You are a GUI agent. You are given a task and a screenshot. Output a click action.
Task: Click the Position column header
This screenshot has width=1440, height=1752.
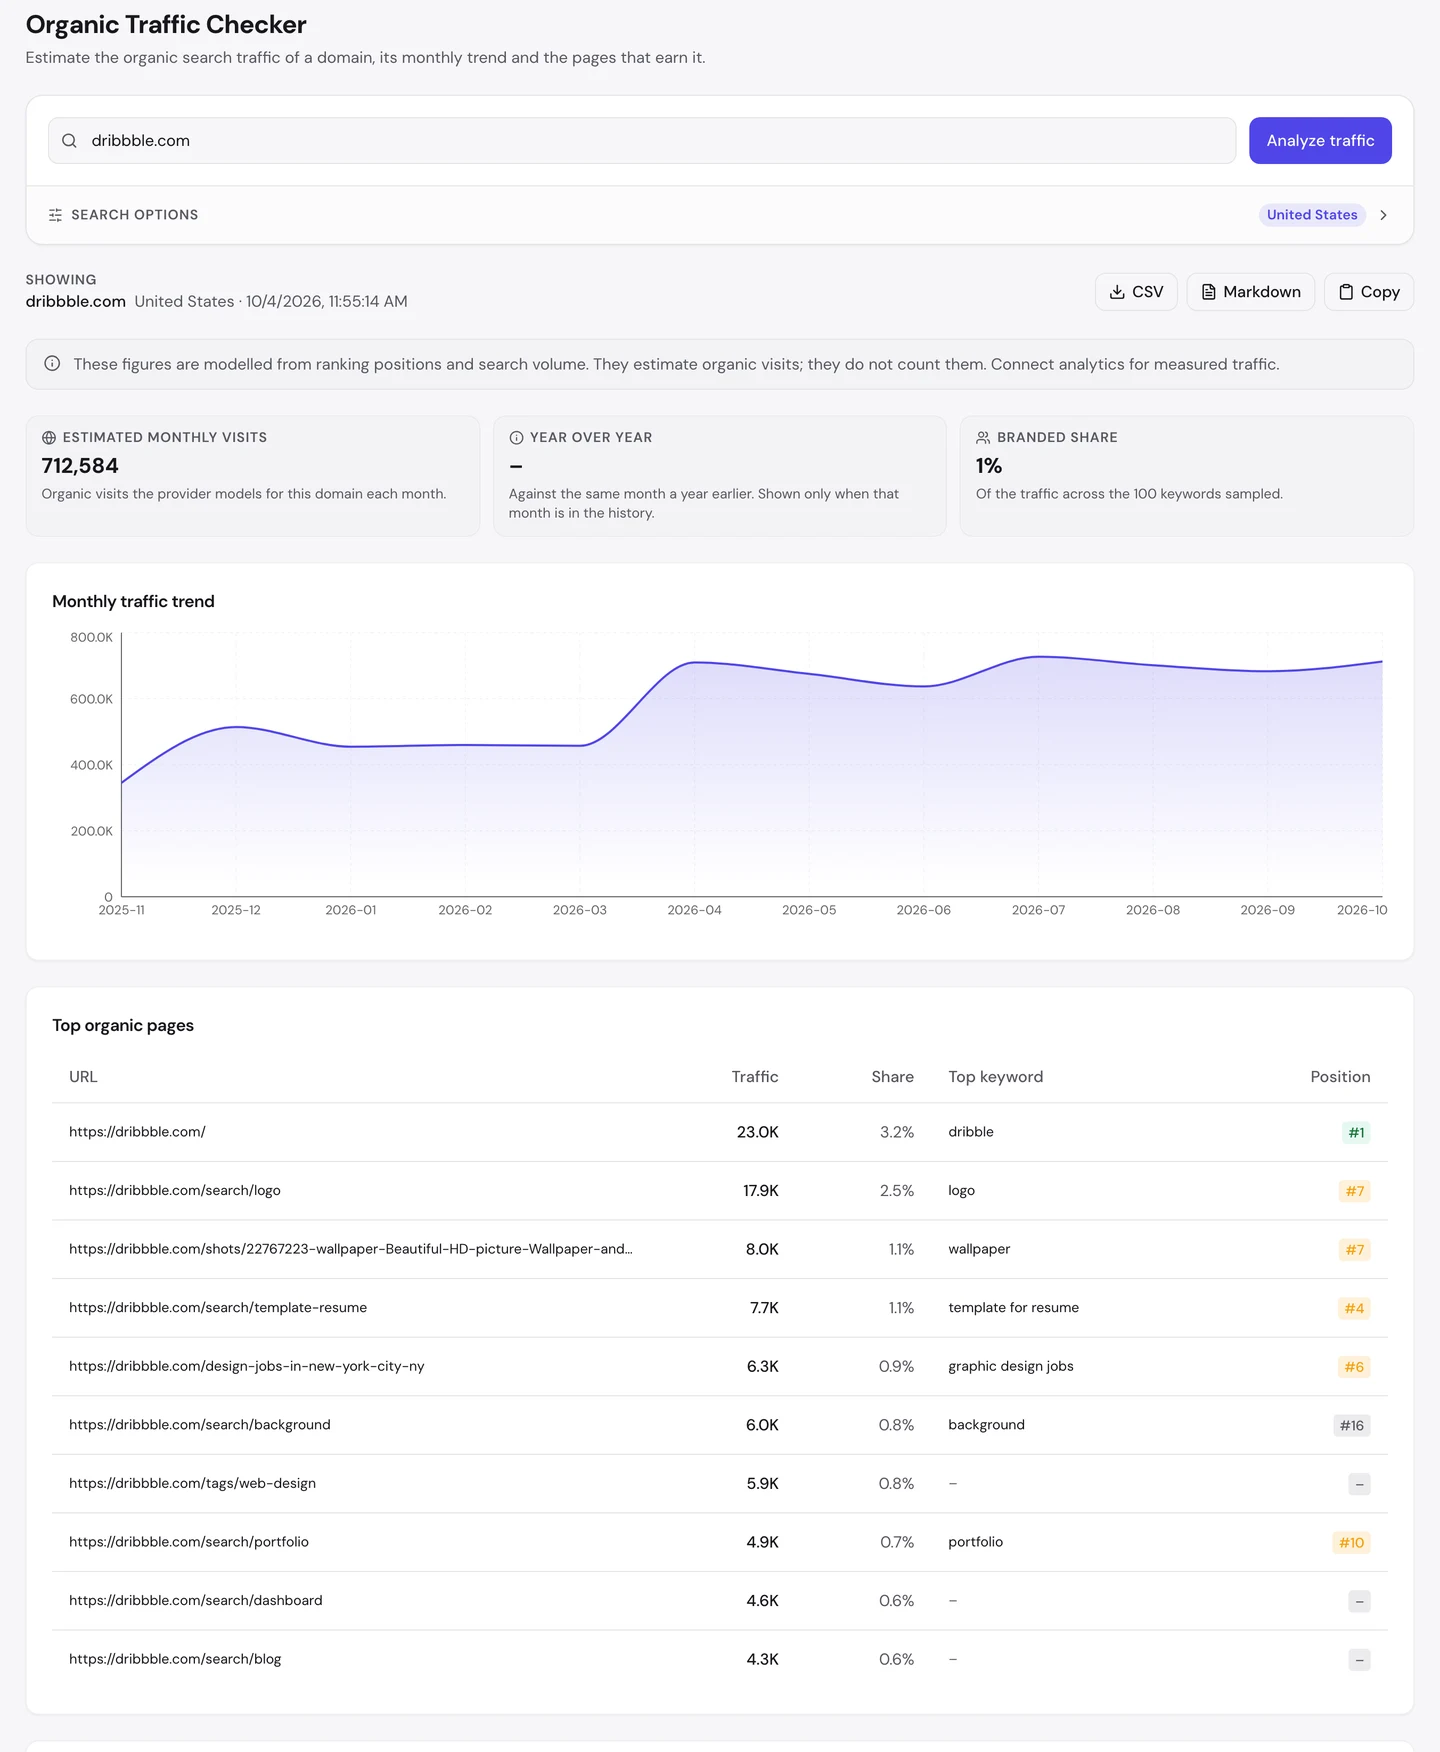1340,1077
